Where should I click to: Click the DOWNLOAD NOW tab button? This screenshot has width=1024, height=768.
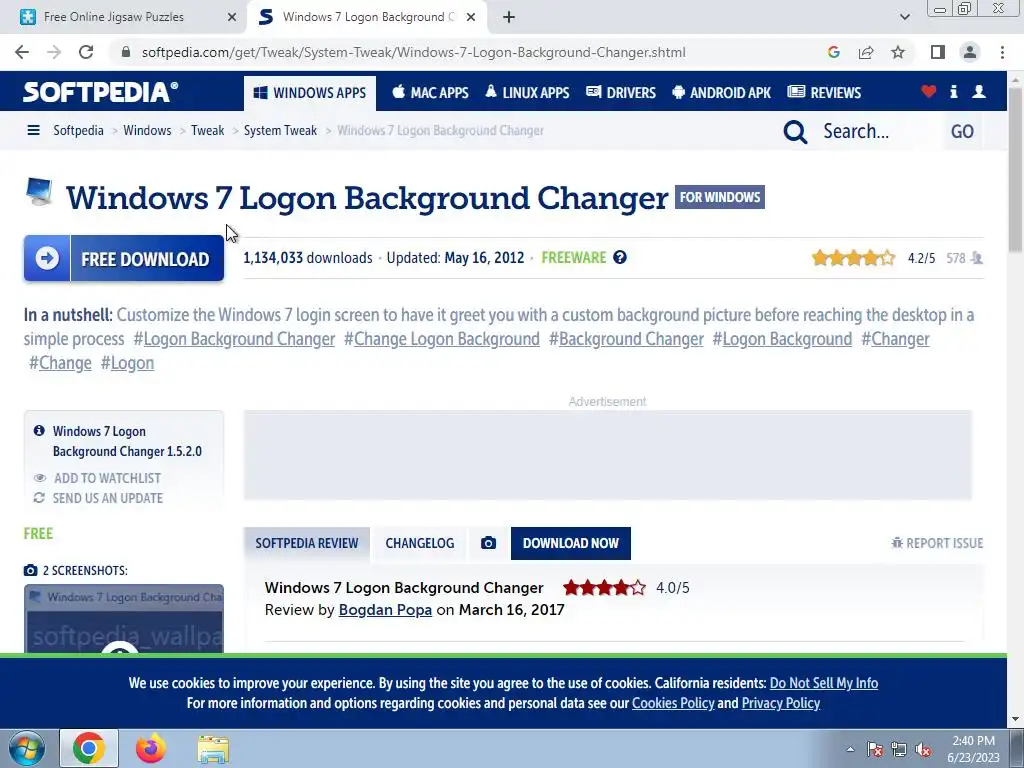point(571,543)
